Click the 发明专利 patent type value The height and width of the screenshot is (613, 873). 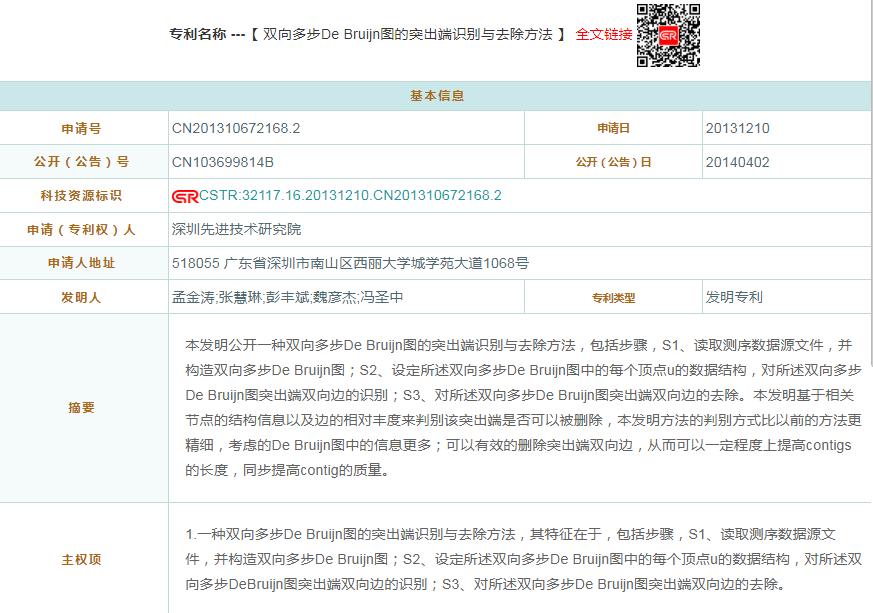coord(734,298)
